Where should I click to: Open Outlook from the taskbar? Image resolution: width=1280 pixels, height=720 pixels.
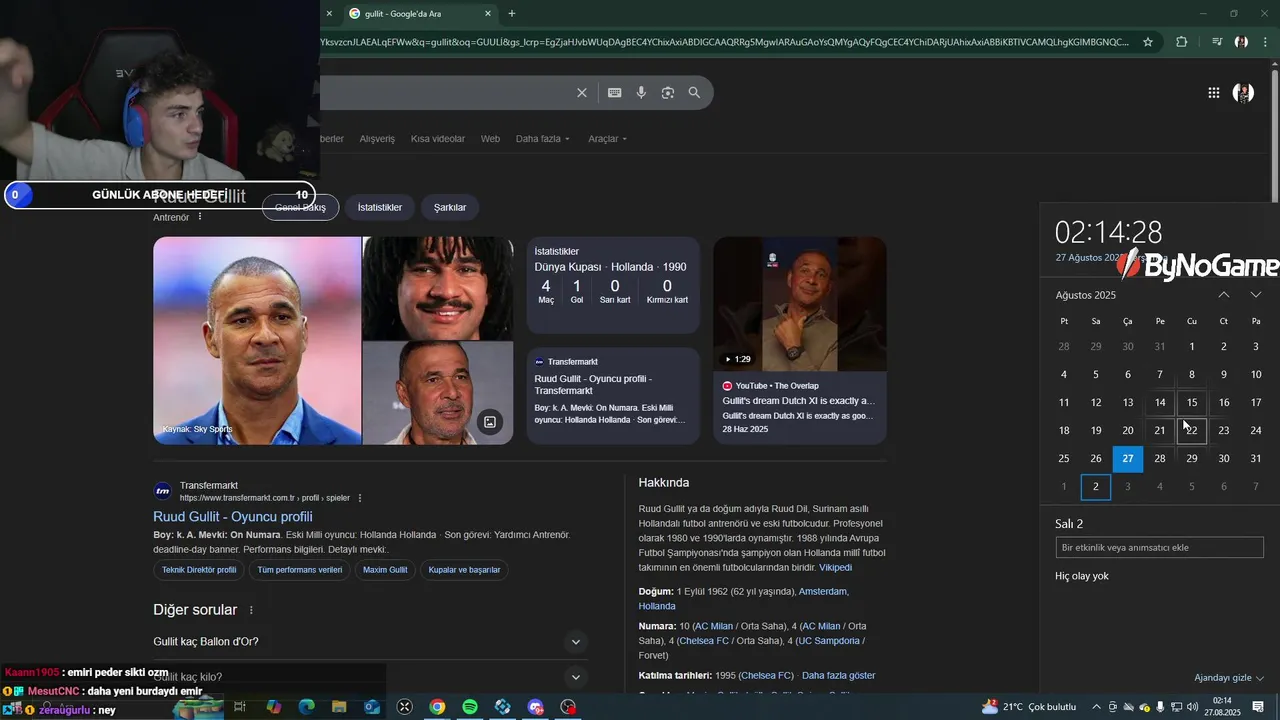(372, 707)
